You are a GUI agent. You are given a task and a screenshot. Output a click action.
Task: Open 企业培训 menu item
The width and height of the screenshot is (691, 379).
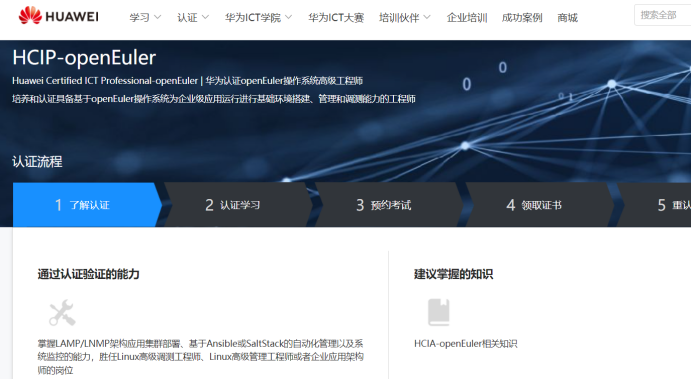click(467, 18)
